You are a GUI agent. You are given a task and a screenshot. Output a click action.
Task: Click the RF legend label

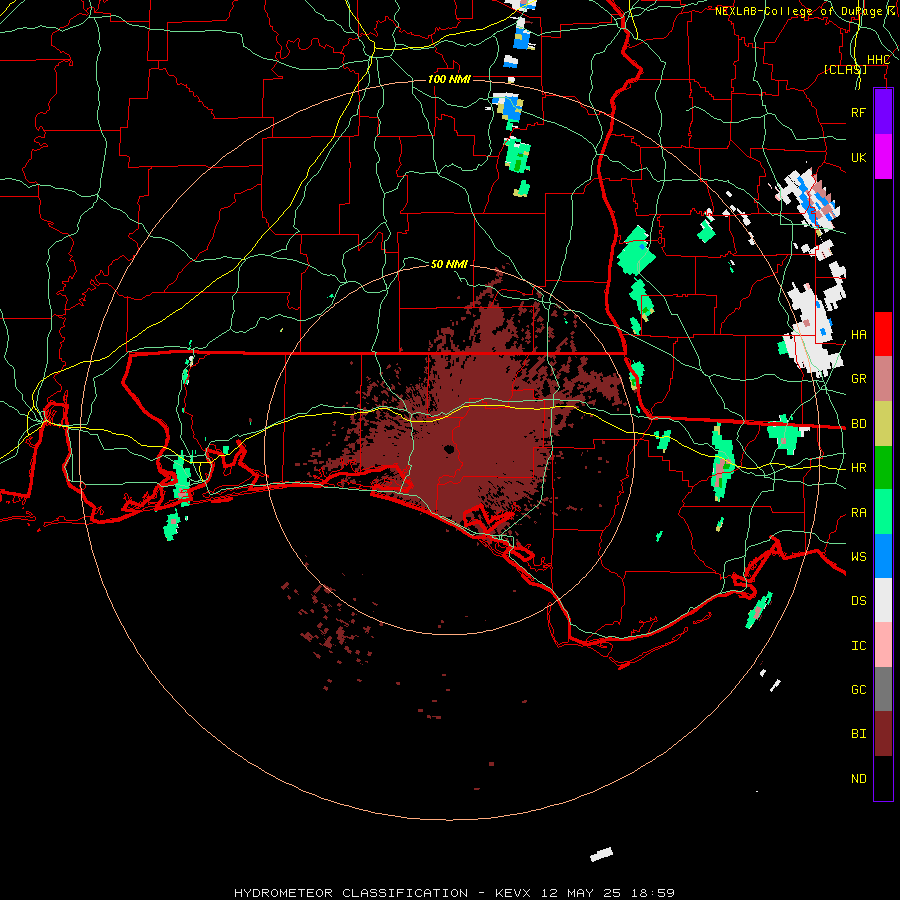[858, 112]
